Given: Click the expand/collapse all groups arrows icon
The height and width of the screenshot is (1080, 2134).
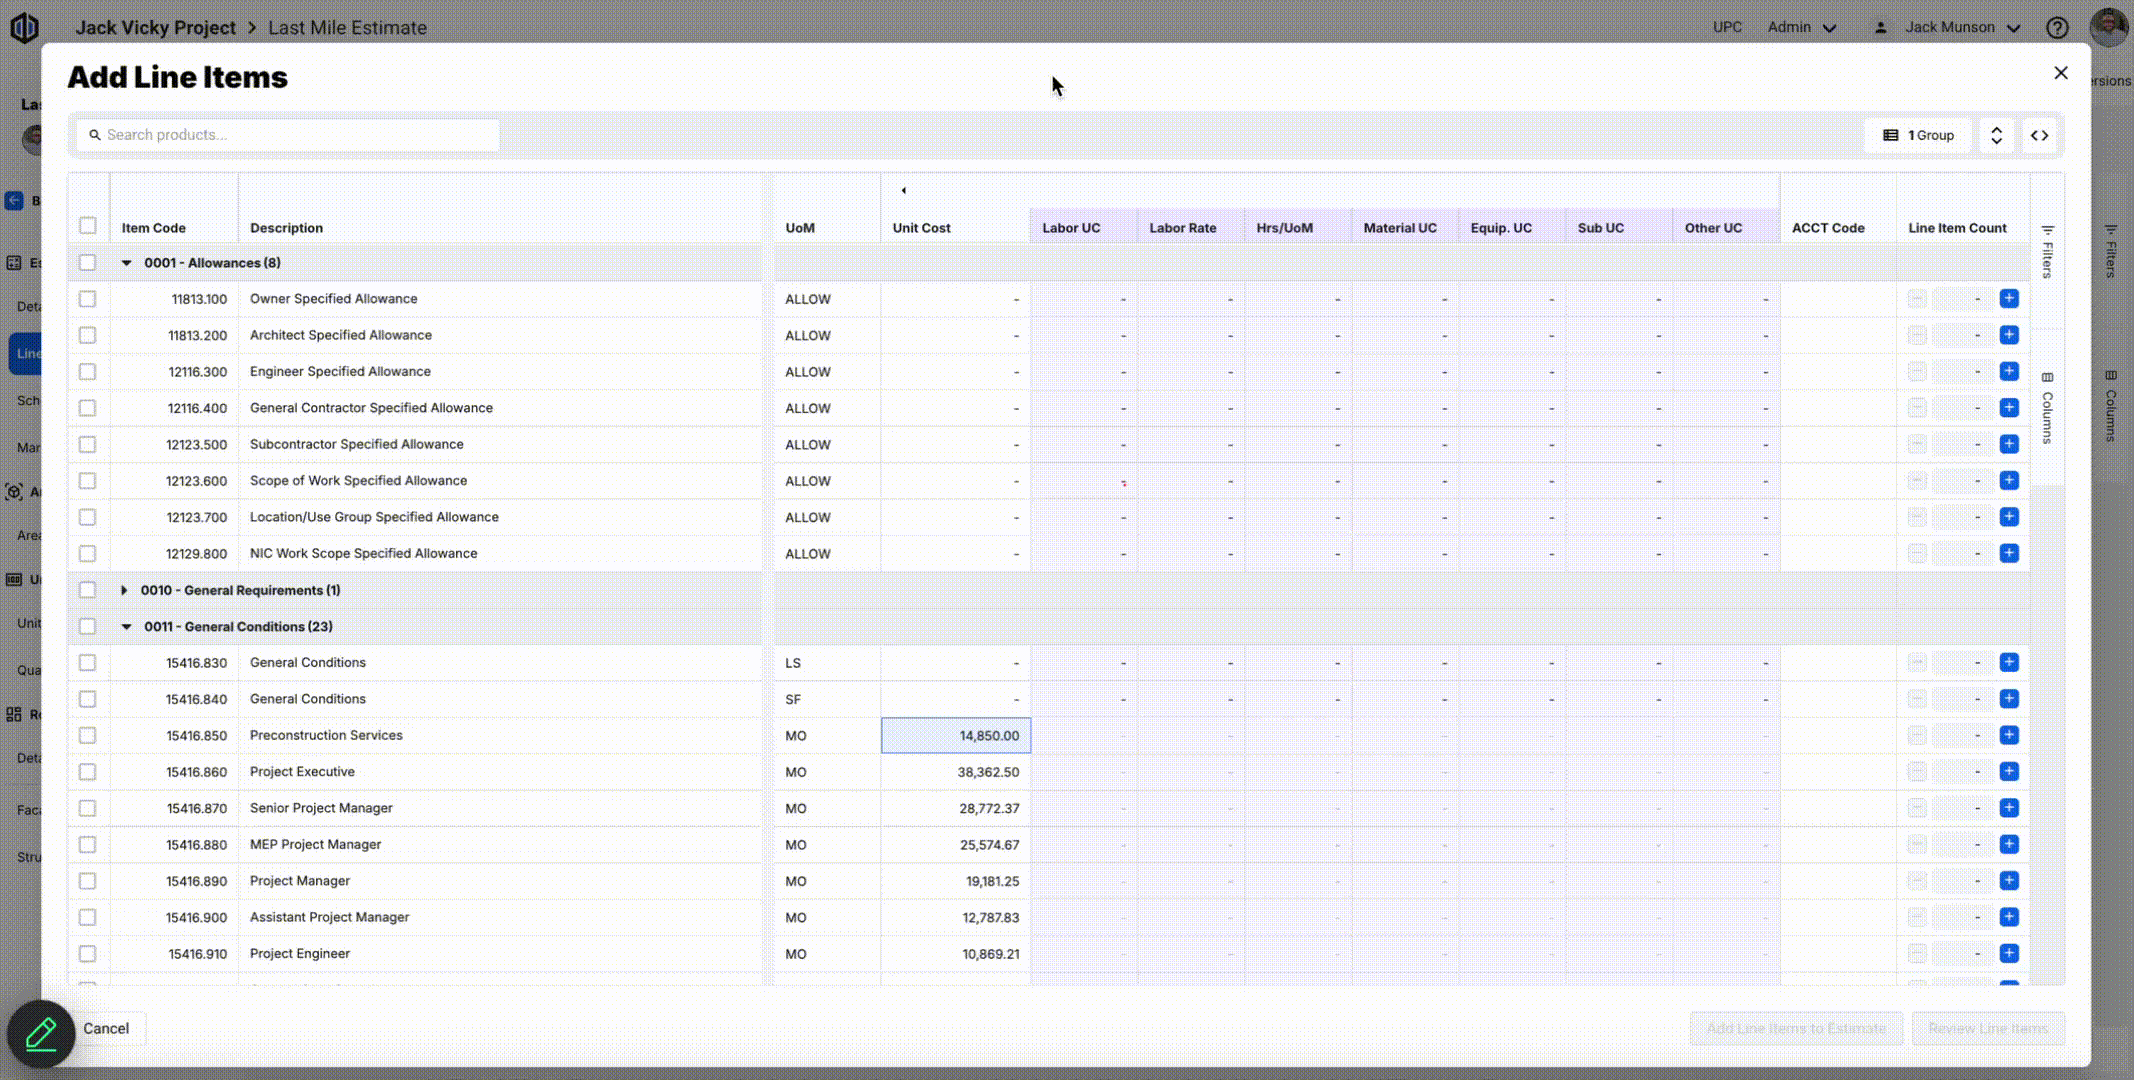Looking at the screenshot, I should [x=1996, y=135].
